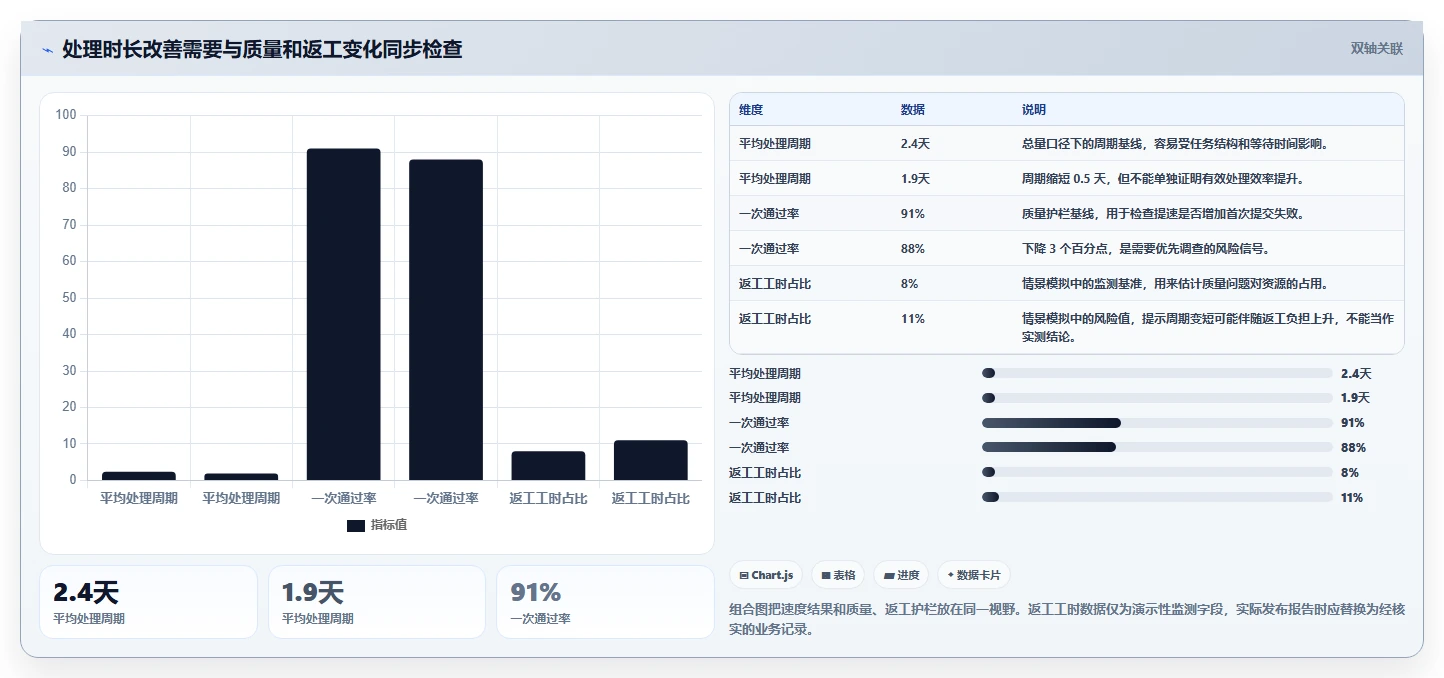1444x678 pixels.
Task: Click the rightmost chart bar at 11
Action: [x=650, y=460]
